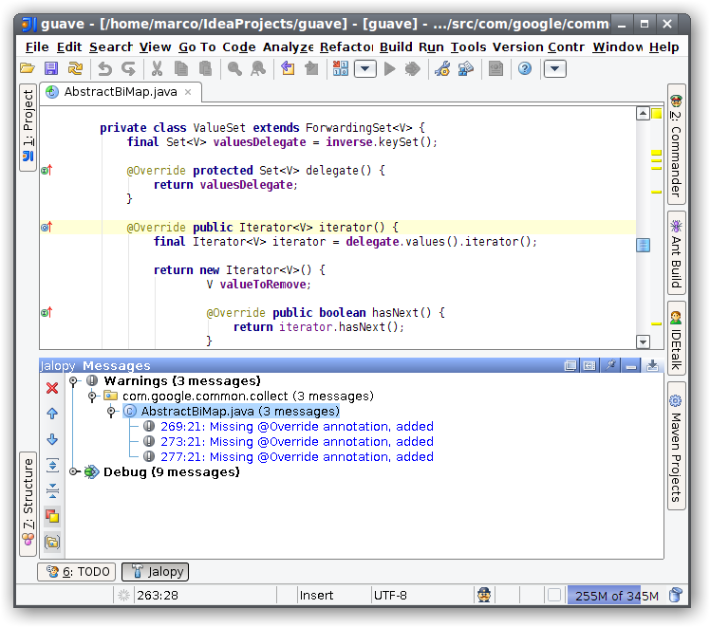Open the 2: Commander side panel
This screenshot has width=710, height=627.
[676, 144]
